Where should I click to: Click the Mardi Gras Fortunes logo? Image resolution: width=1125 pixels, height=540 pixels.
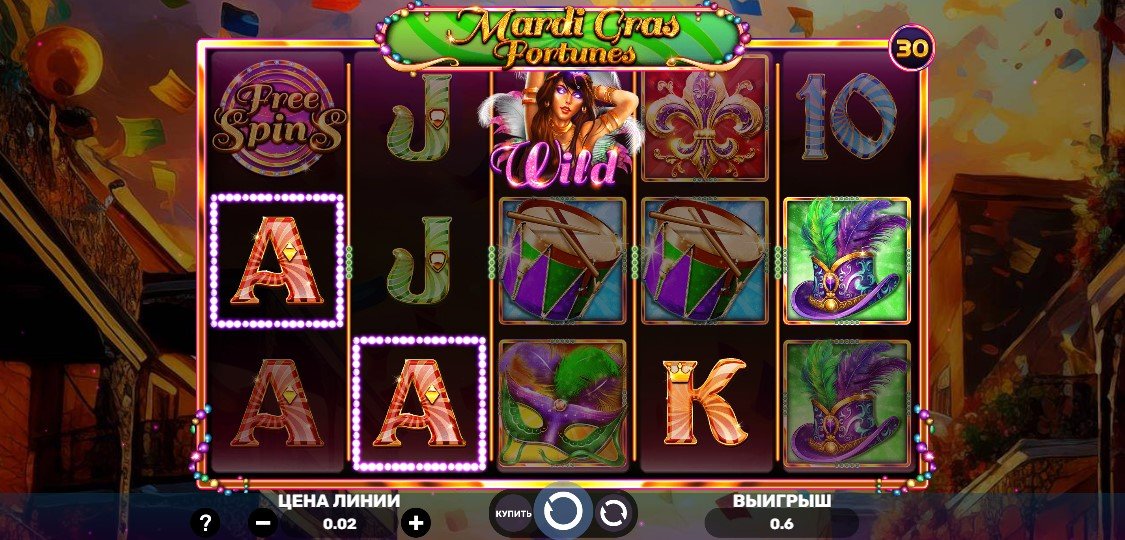click(564, 38)
